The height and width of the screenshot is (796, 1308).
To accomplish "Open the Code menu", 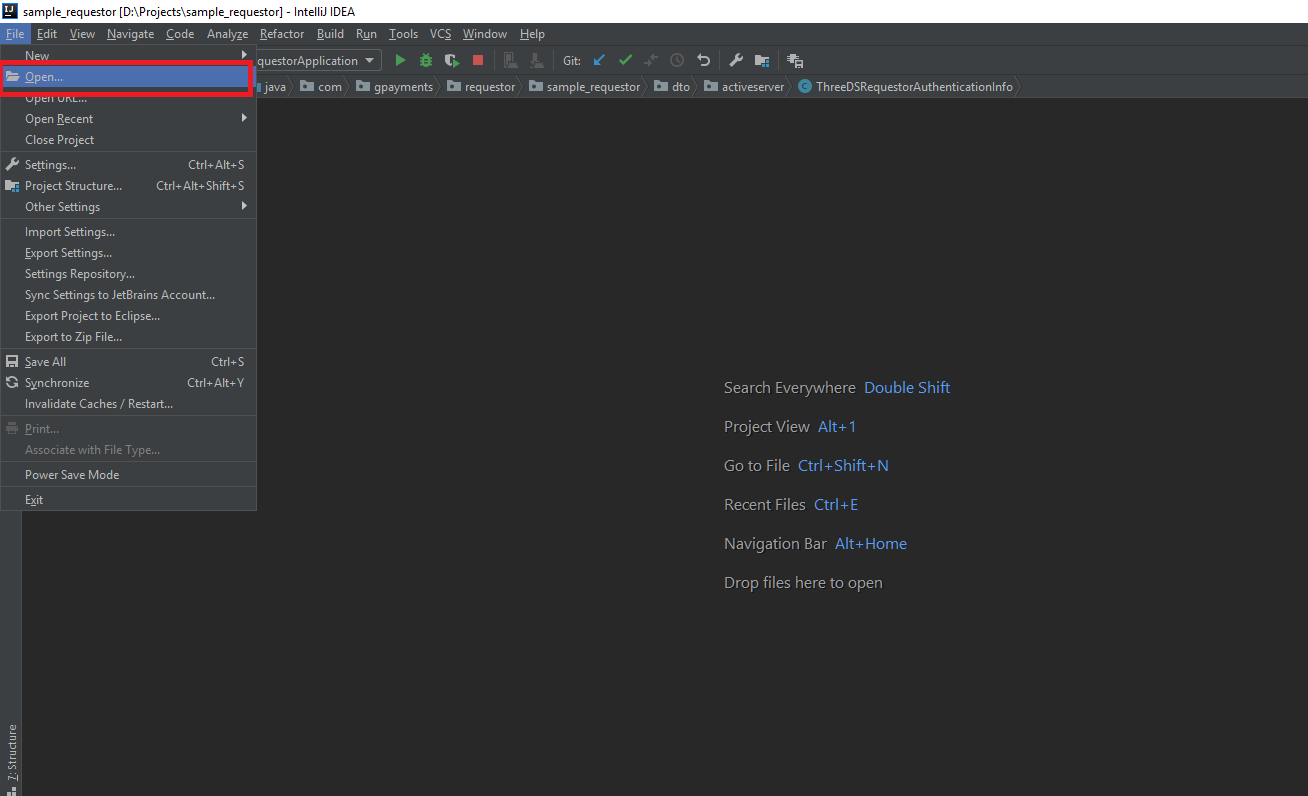I will click(x=180, y=34).
